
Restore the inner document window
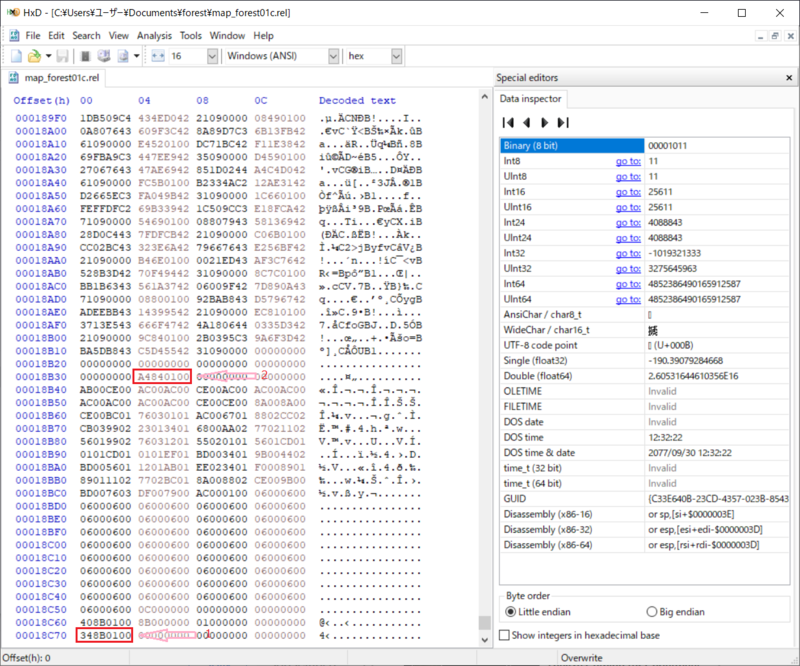tap(775, 36)
